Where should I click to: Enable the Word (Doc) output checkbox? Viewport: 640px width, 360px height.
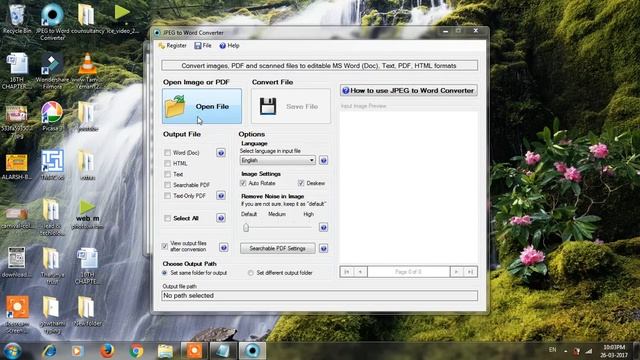point(167,153)
